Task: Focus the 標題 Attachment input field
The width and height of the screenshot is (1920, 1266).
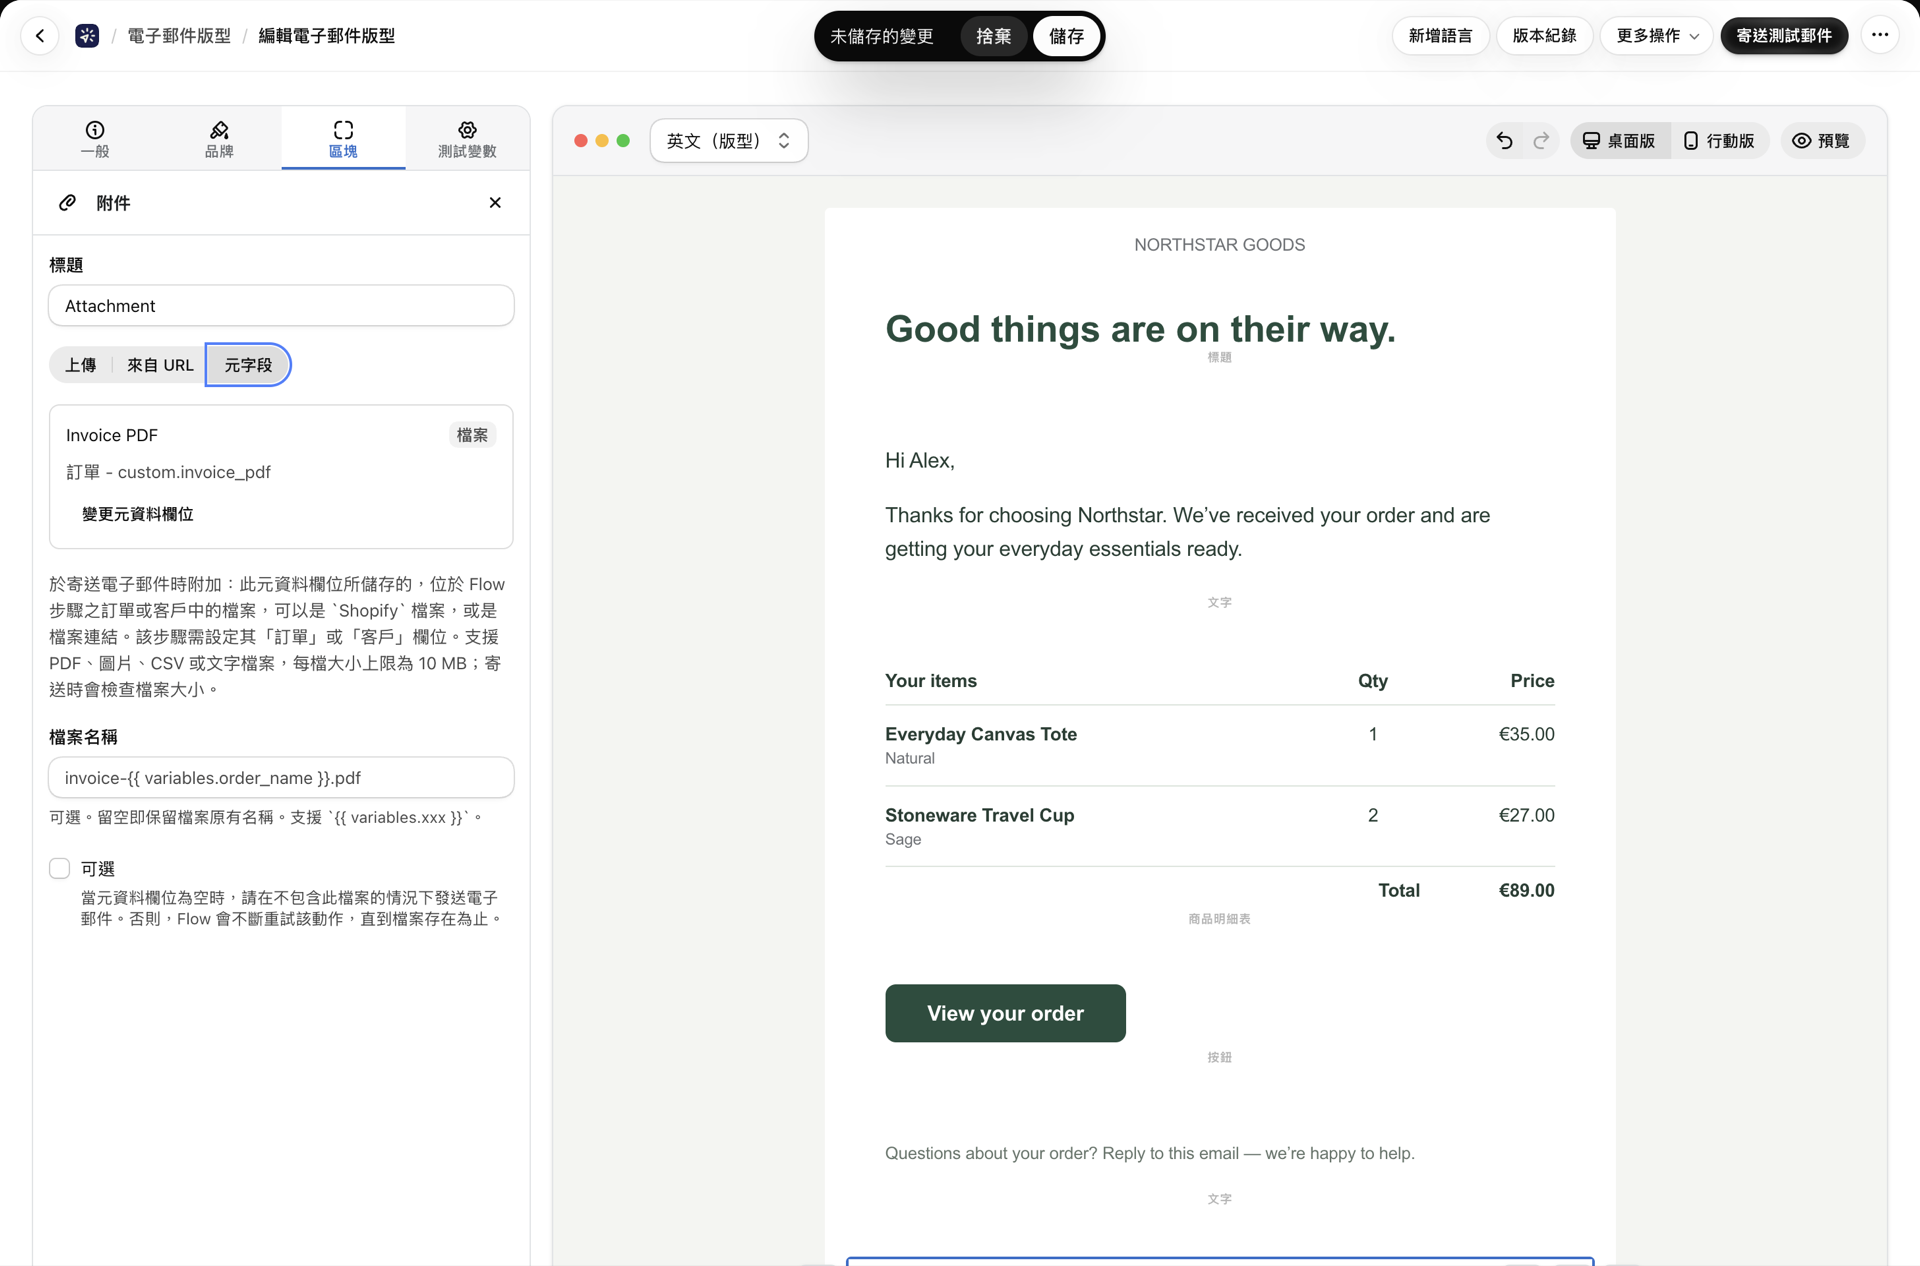Action: click(281, 306)
